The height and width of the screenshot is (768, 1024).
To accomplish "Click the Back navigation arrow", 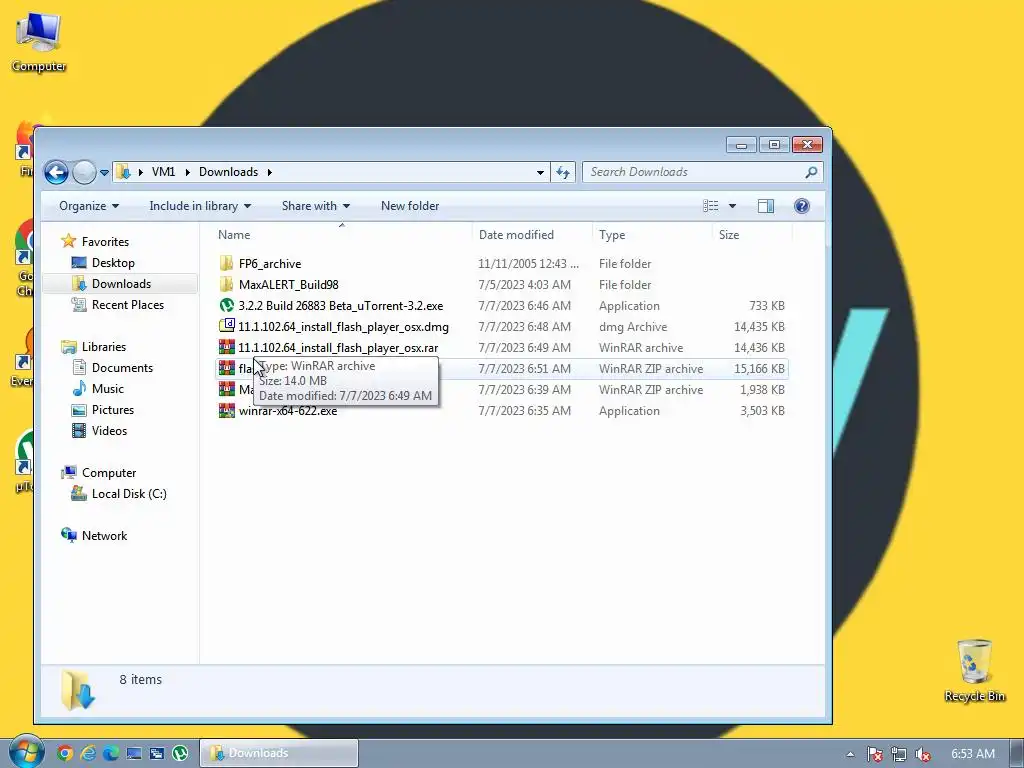I will pos(56,172).
